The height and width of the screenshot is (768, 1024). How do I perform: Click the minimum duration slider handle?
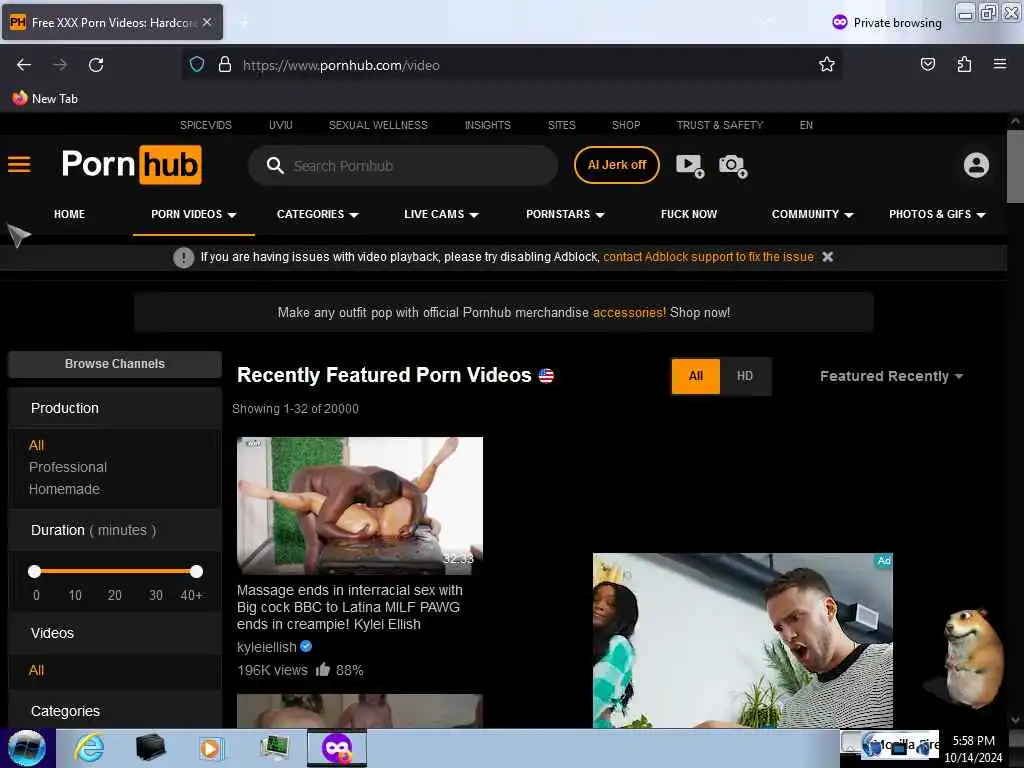click(35, 571)
